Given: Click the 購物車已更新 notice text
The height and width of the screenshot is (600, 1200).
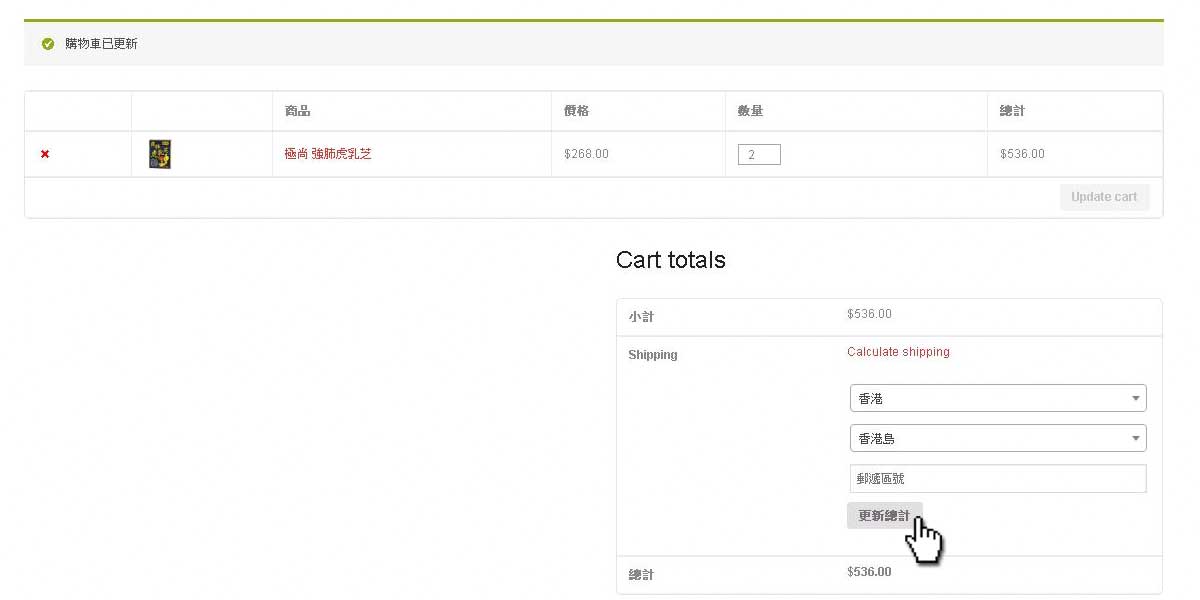Looking at the screenshot, I should (x=101, y=44).
